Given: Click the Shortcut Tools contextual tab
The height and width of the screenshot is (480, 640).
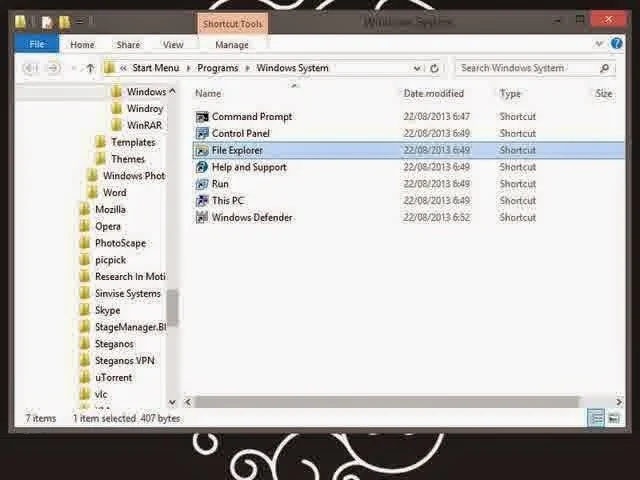Looking at the screenshot, I should (233, 24).
